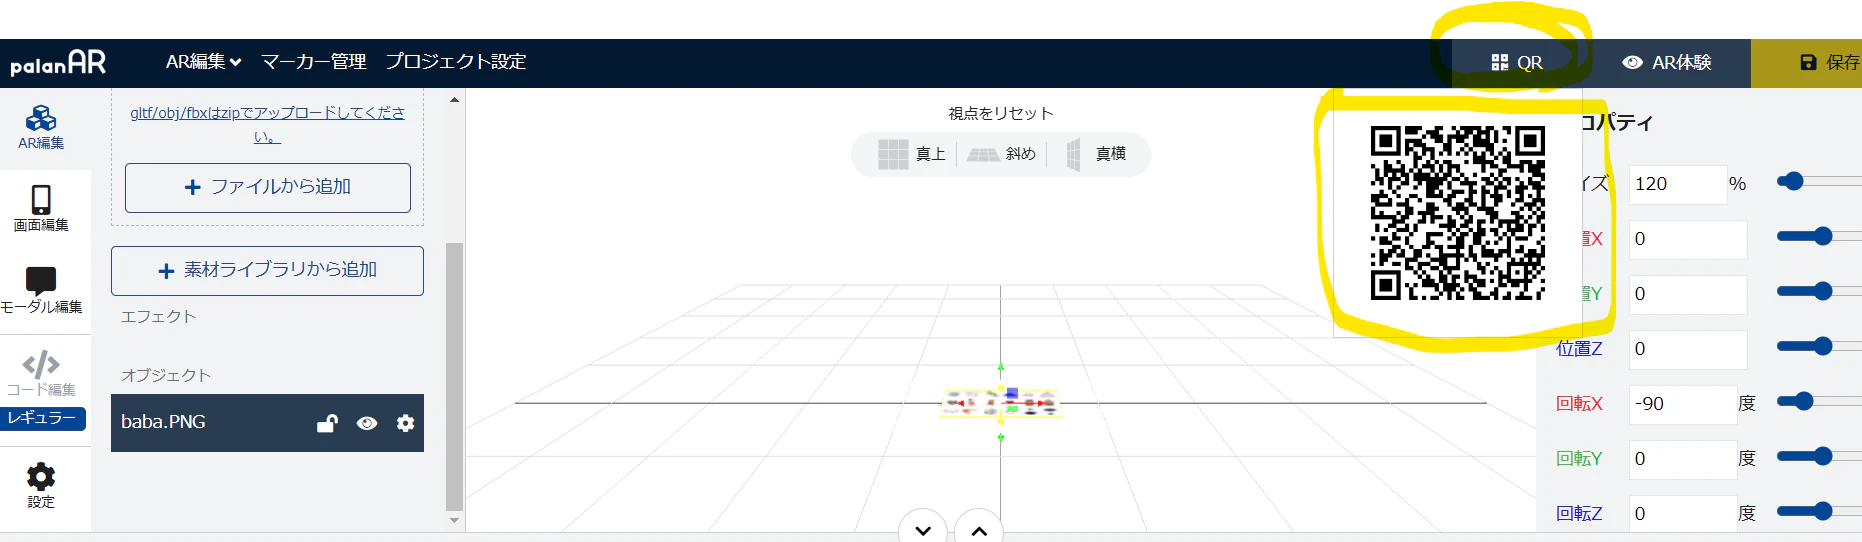
Task: Open the AR編集 dropdown menu
Action: 204,62
